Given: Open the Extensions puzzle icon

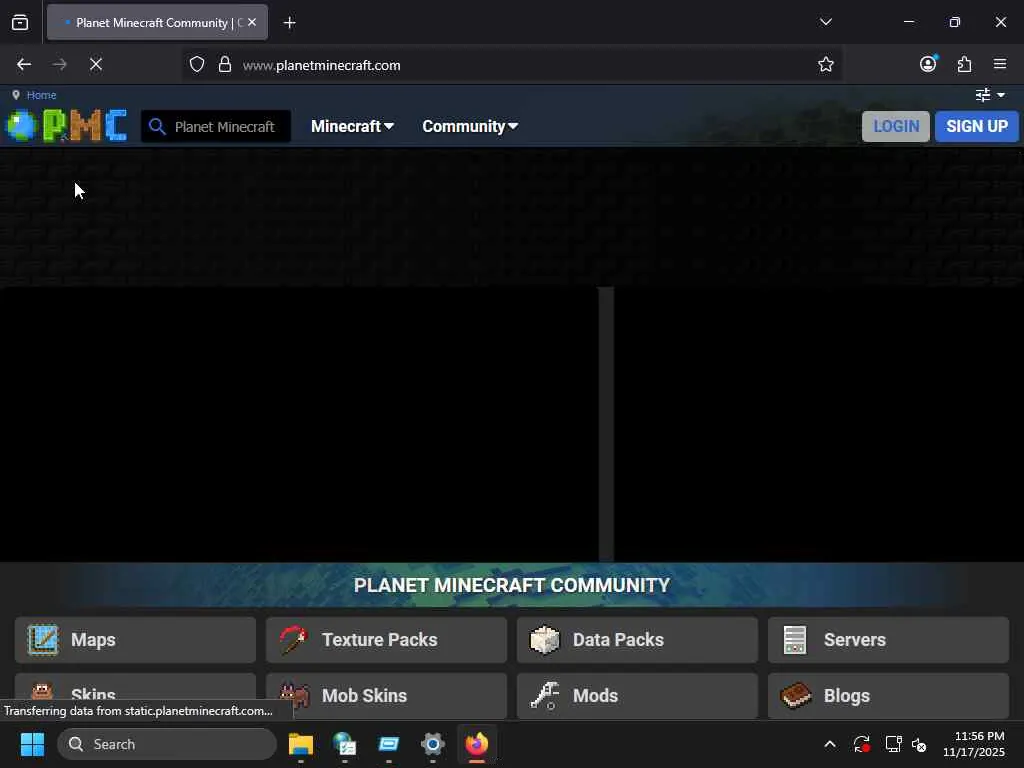Looking at the screenshot, I should tap(964, 64).
